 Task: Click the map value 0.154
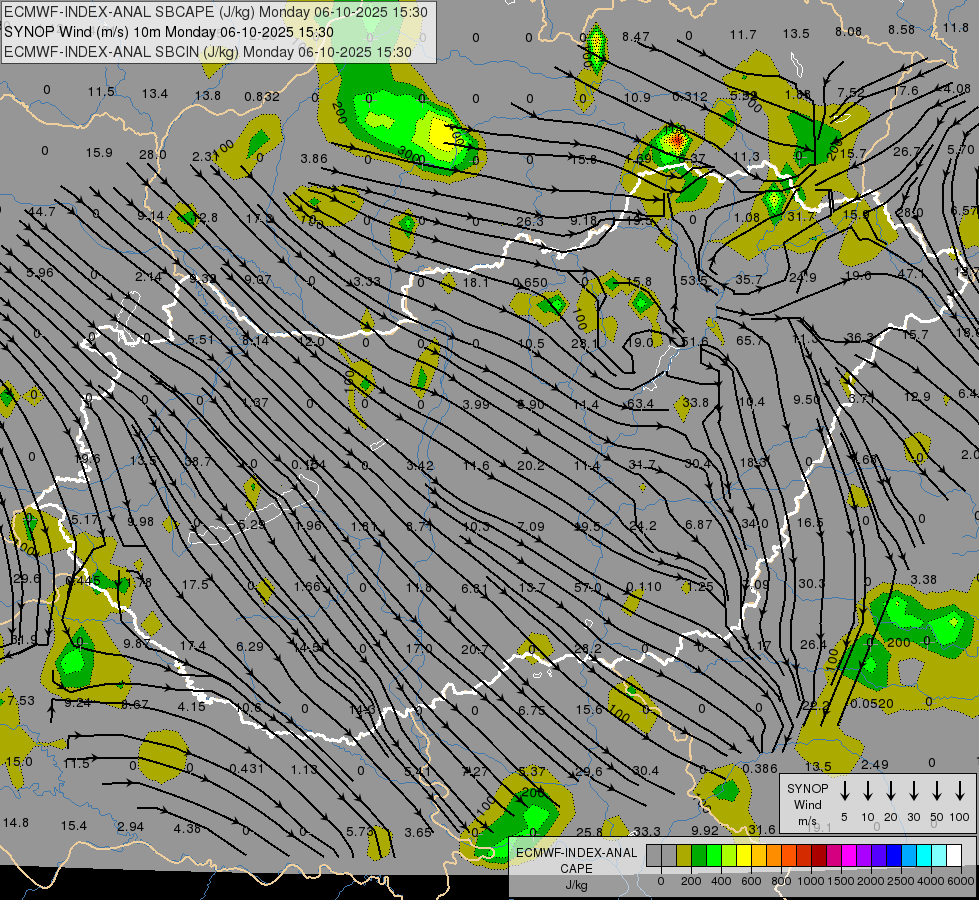(x=308, y=464)
